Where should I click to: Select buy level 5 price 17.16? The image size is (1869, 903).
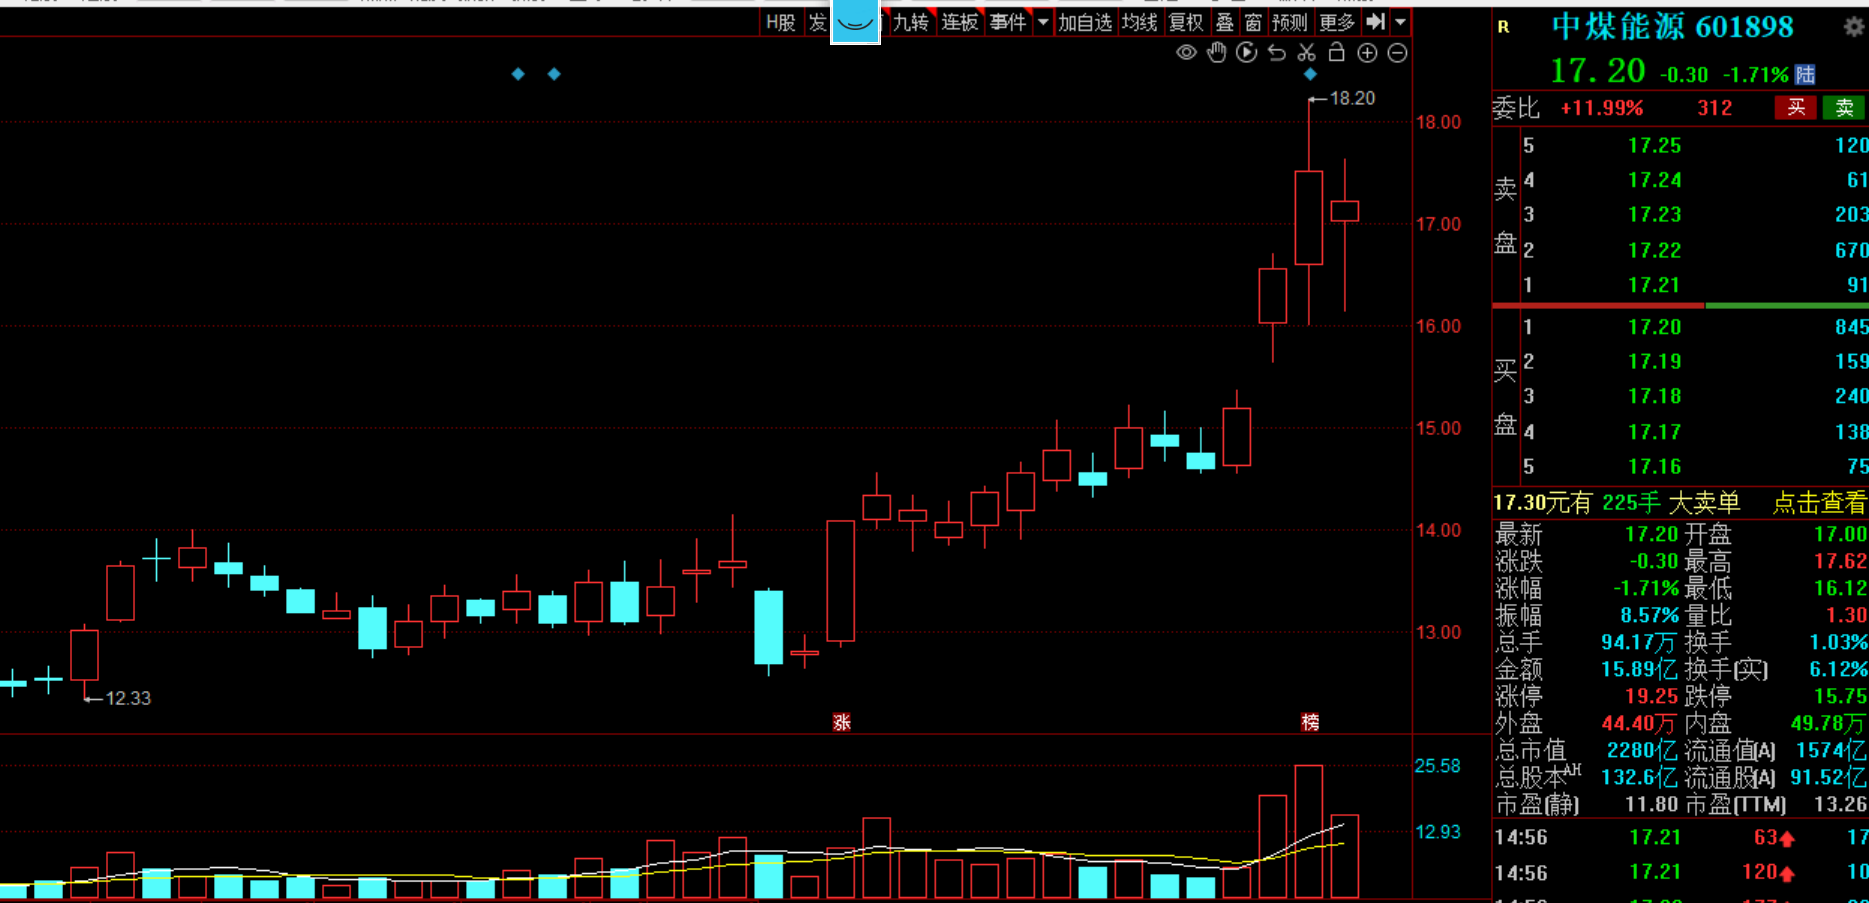click(1654, 467)
